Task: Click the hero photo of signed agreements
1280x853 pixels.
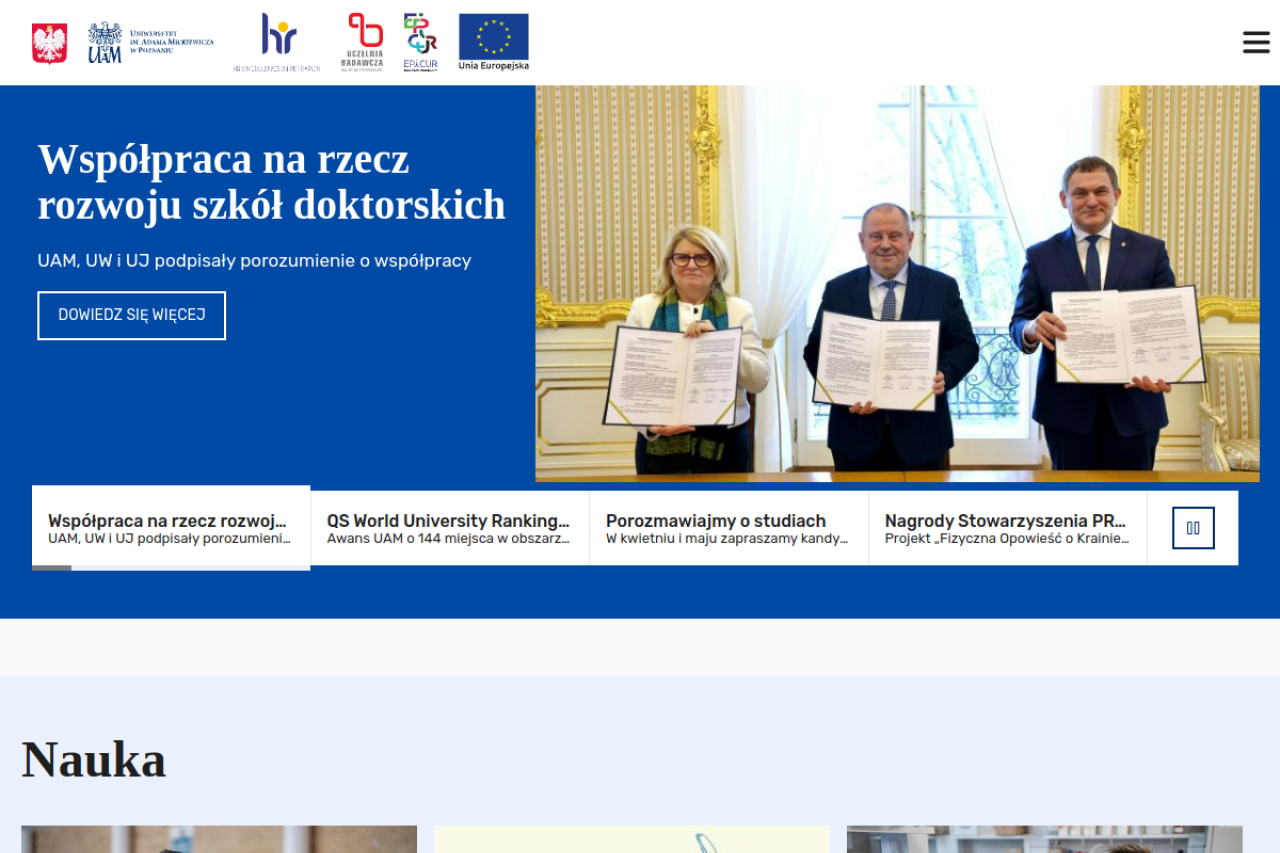Action: pos(897,283)
